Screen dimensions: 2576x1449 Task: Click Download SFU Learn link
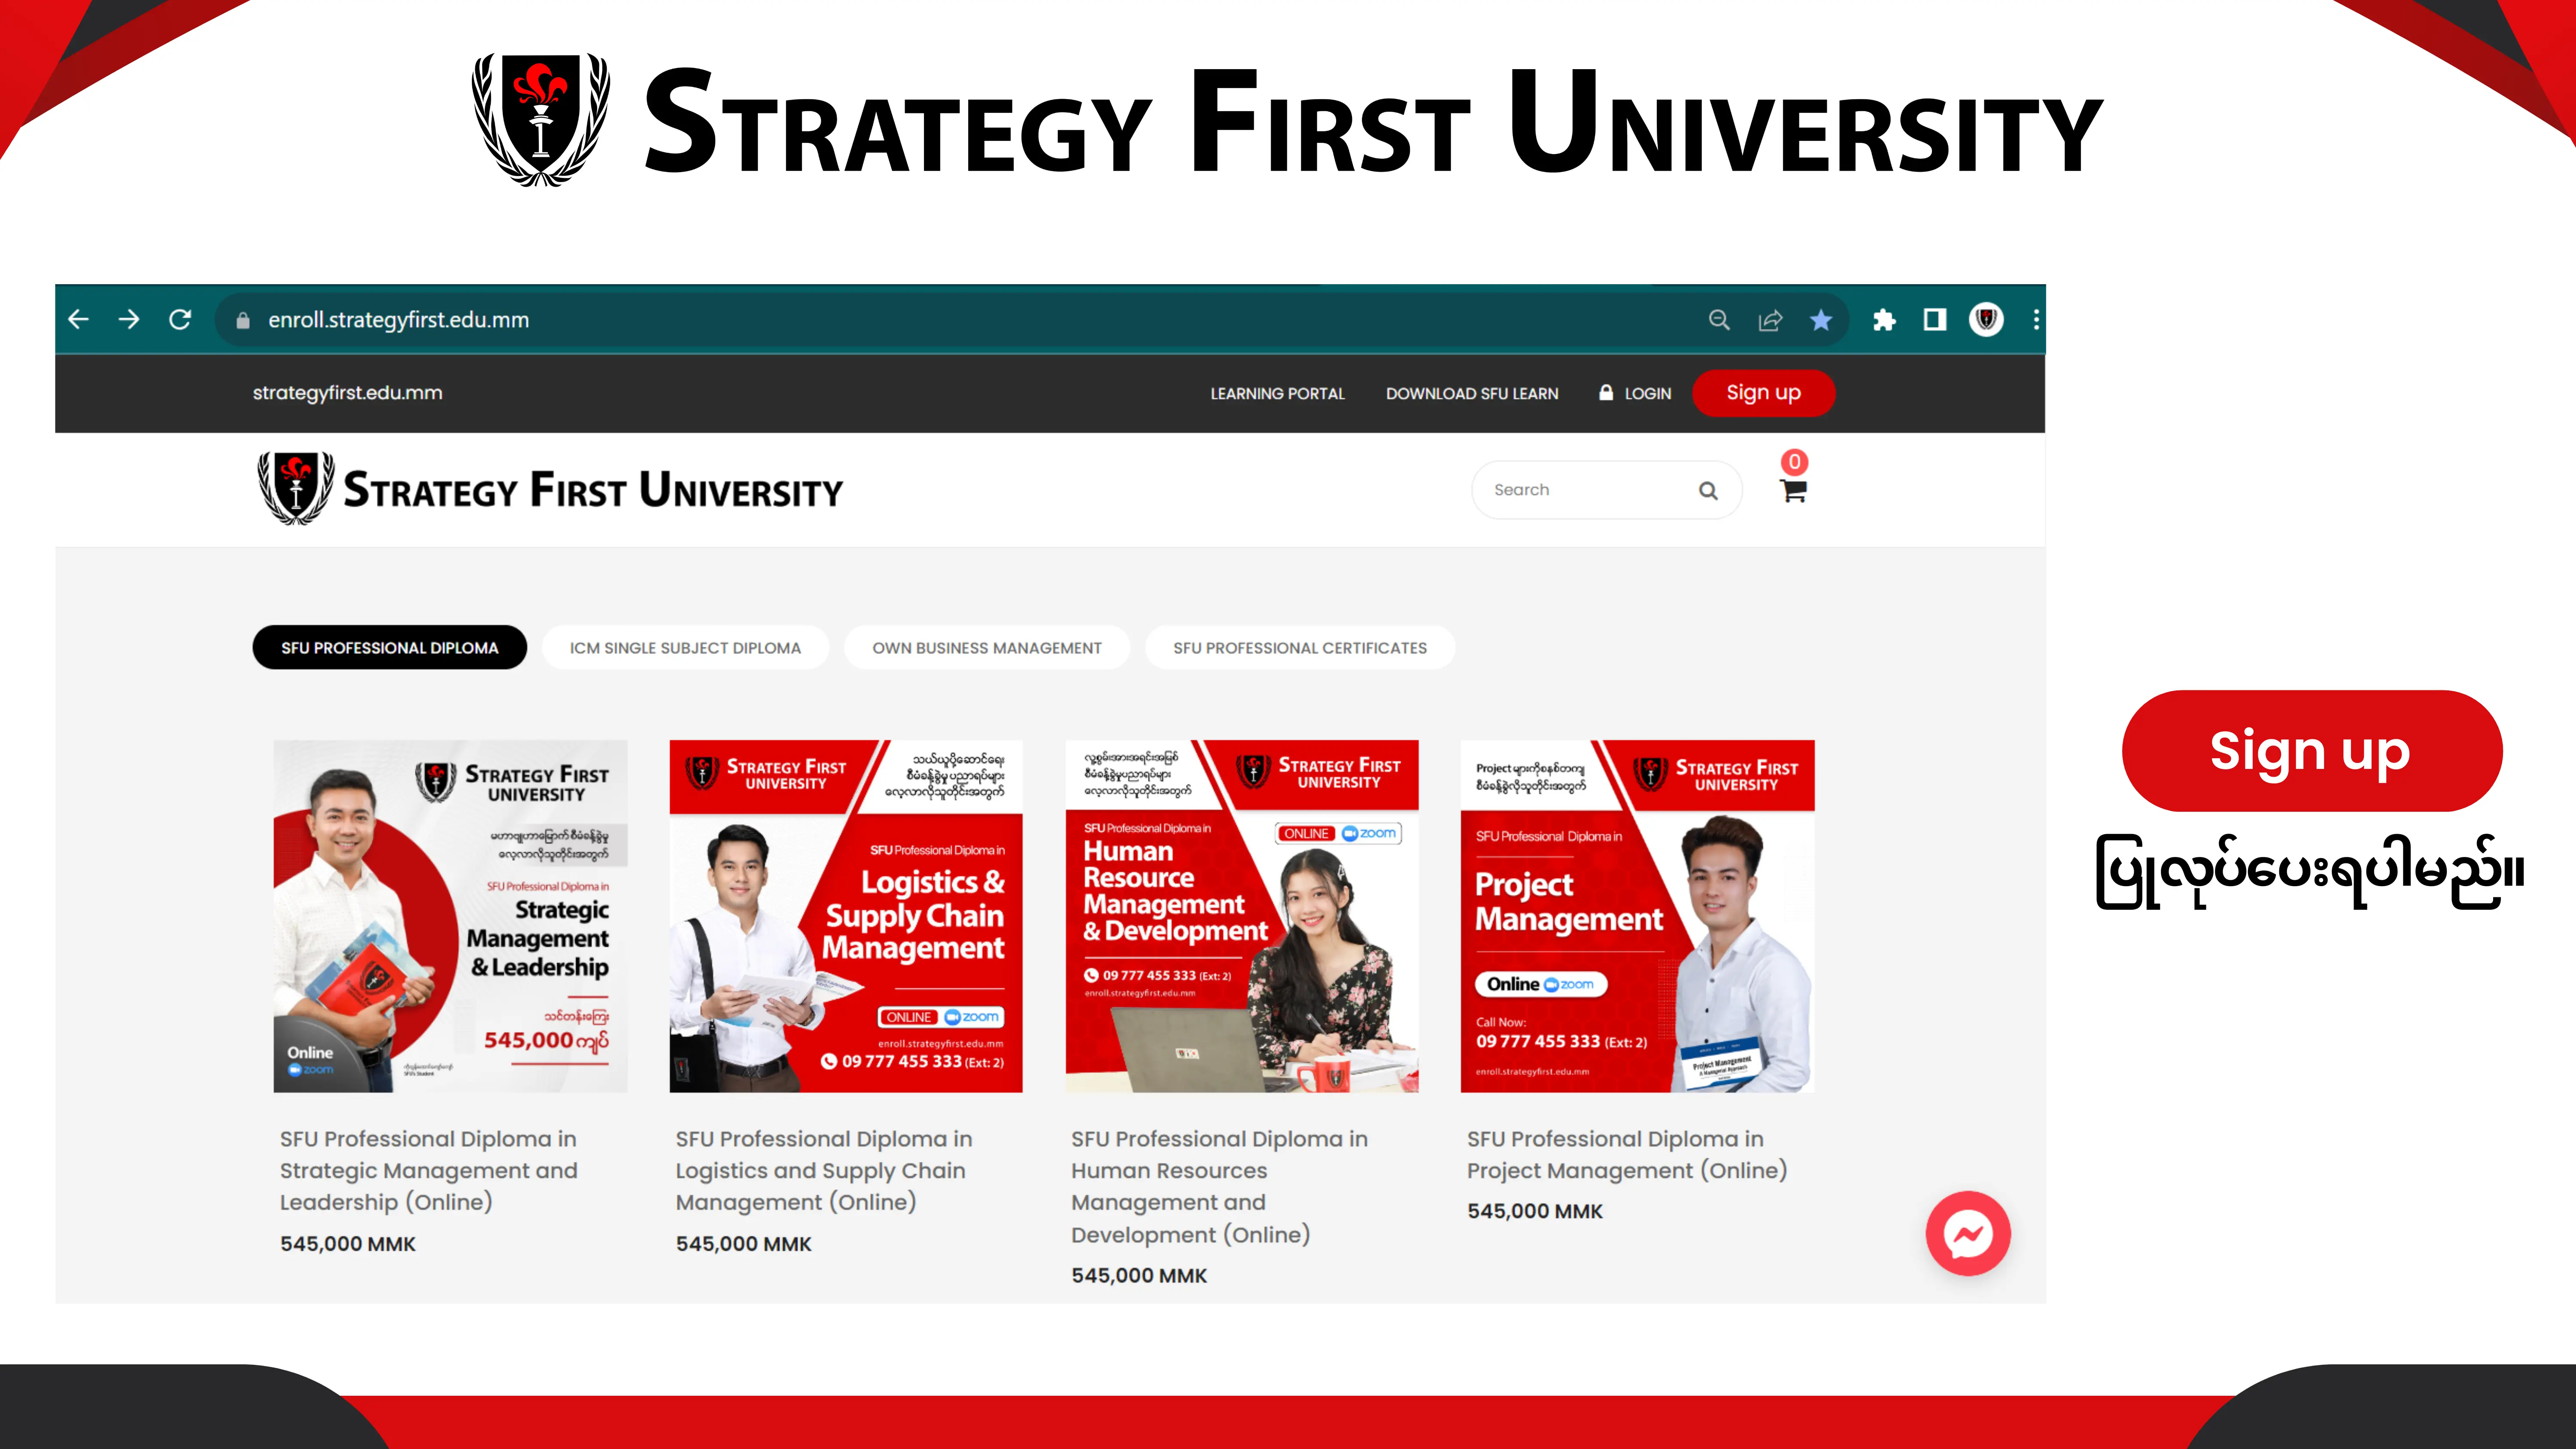click(x=1472, y=394)
